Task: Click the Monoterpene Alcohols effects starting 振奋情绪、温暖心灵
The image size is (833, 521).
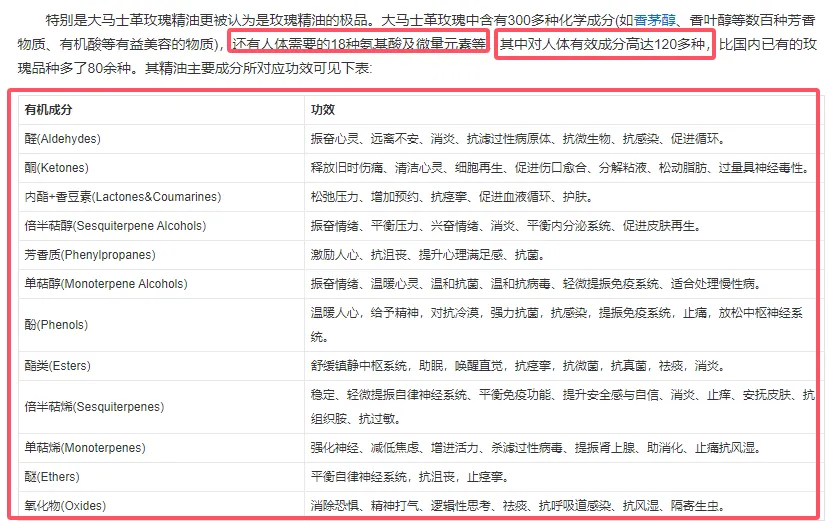Action: (536, 284)
